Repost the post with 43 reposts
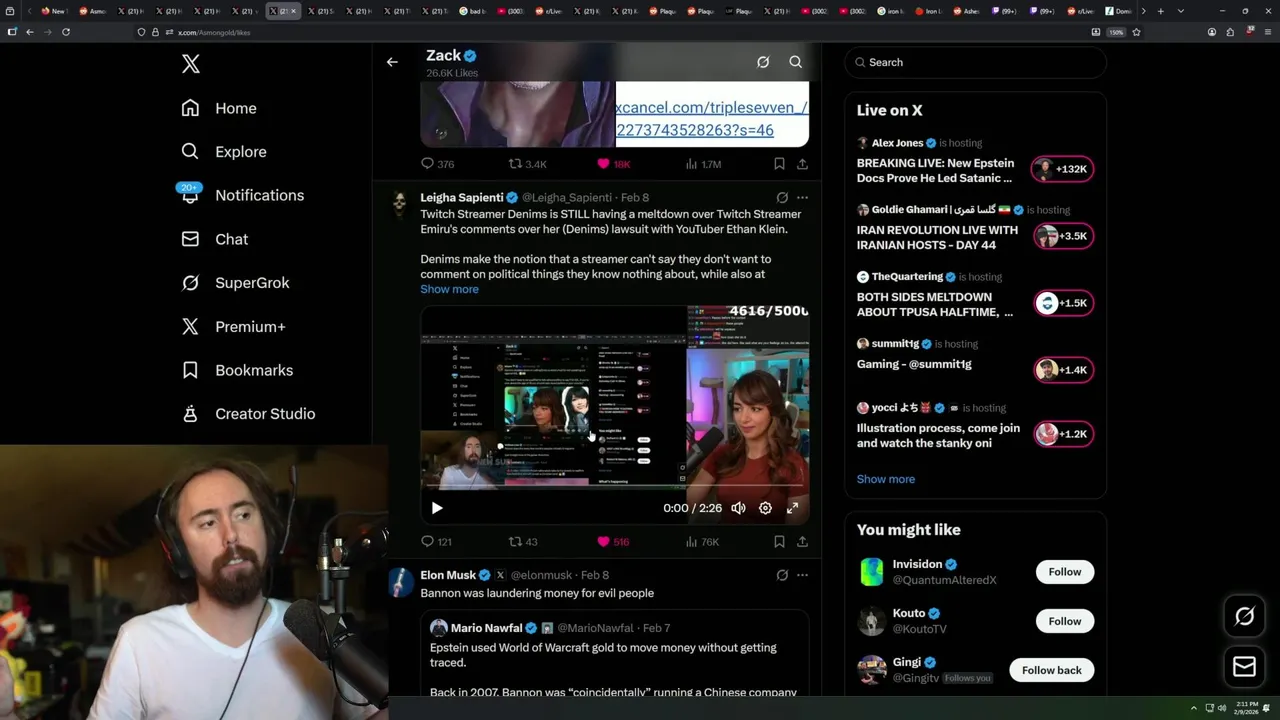 click(x=523, y=542)
